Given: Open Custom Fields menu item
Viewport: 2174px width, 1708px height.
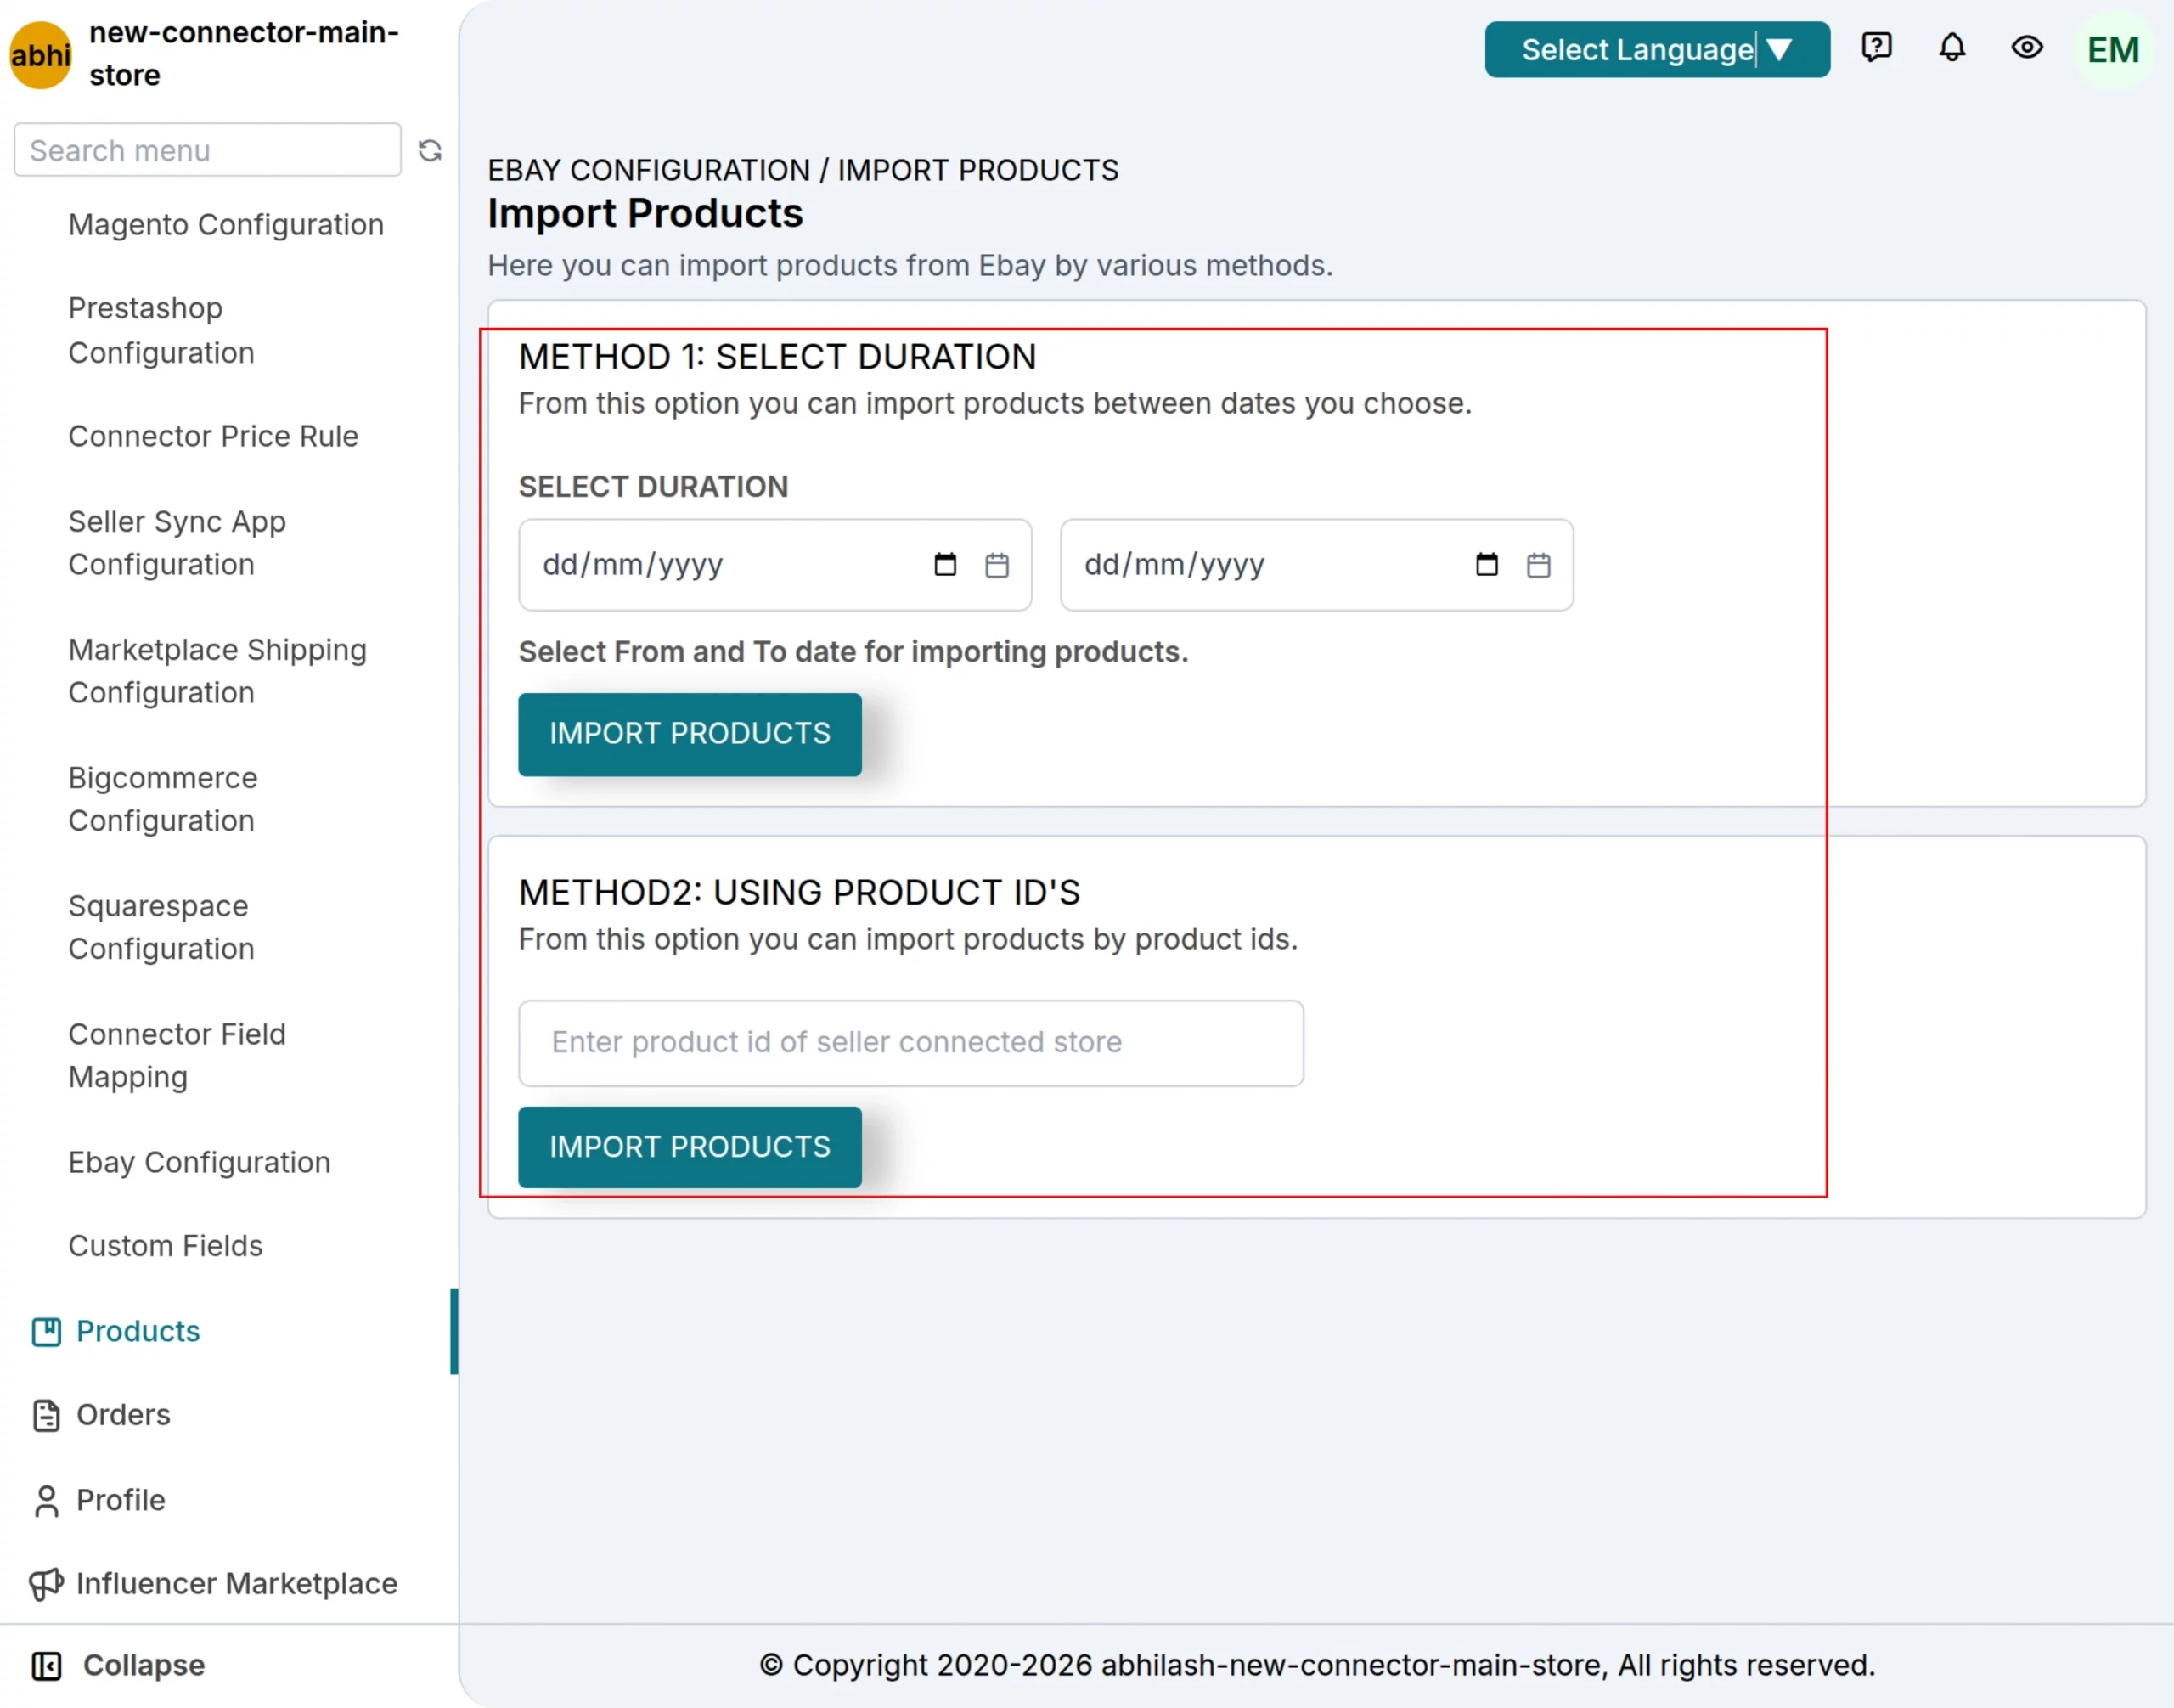Looking at the screenshot, I should (165, 1246).
